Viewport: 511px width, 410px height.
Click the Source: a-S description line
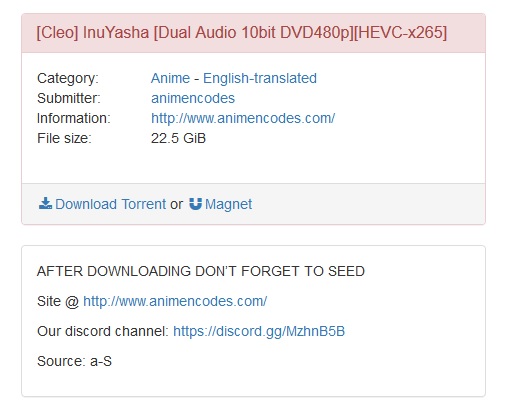click(x=74, y=361)
